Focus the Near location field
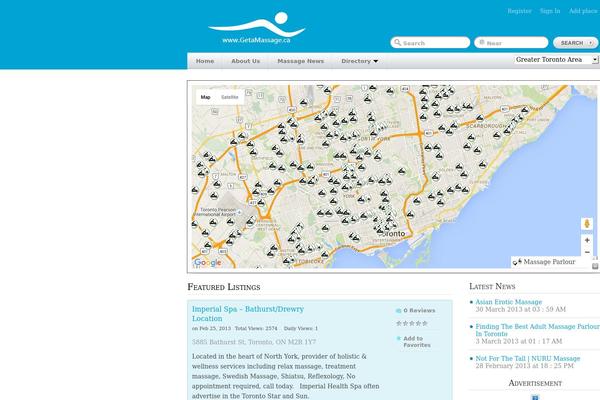600x400 pixels. pos(511,42)
